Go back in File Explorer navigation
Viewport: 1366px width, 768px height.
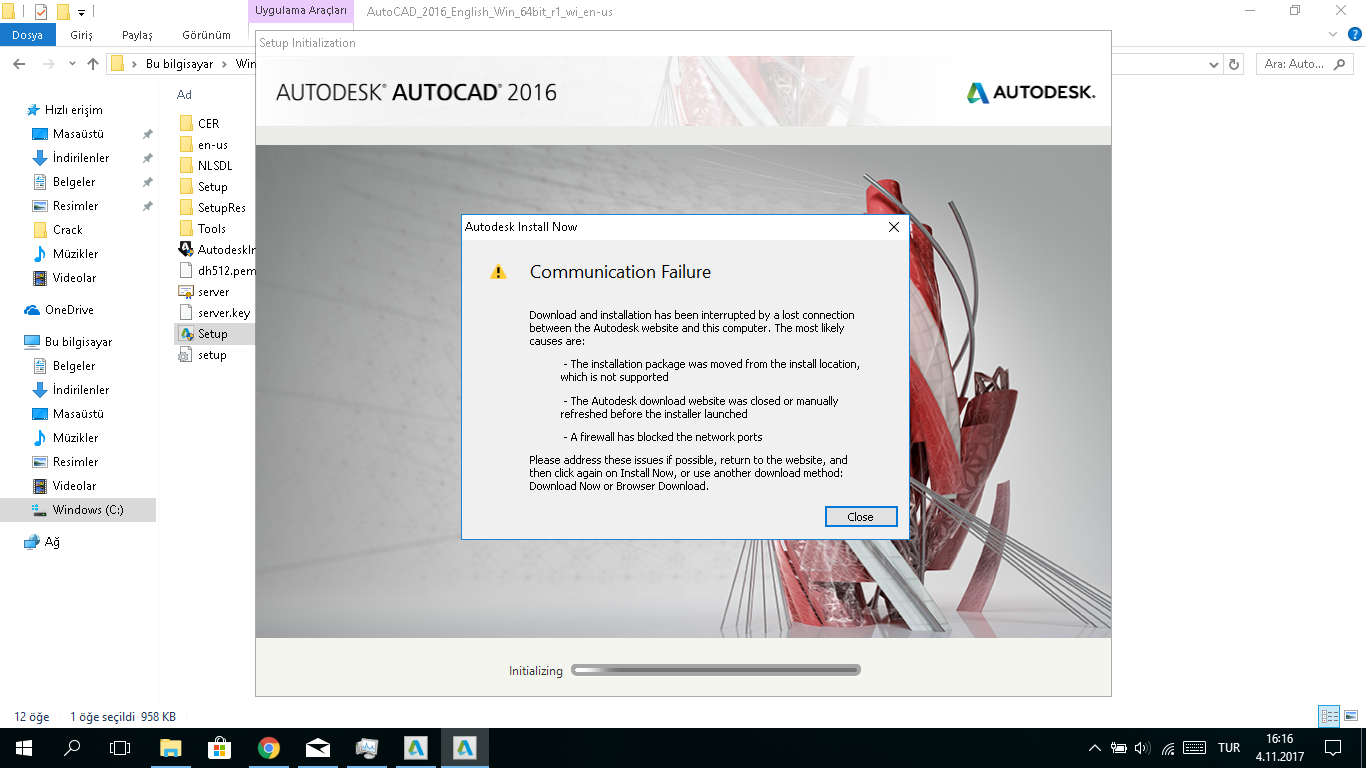19,64
